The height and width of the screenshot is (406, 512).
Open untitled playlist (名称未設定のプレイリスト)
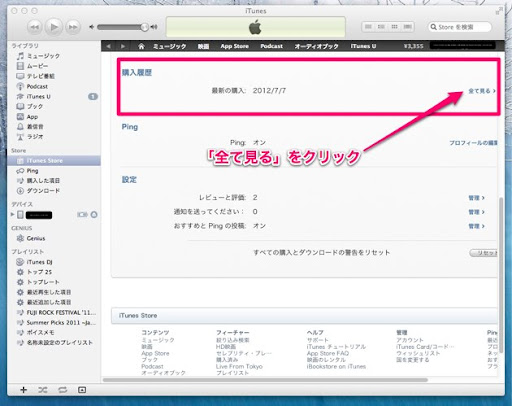click(59, 343)
